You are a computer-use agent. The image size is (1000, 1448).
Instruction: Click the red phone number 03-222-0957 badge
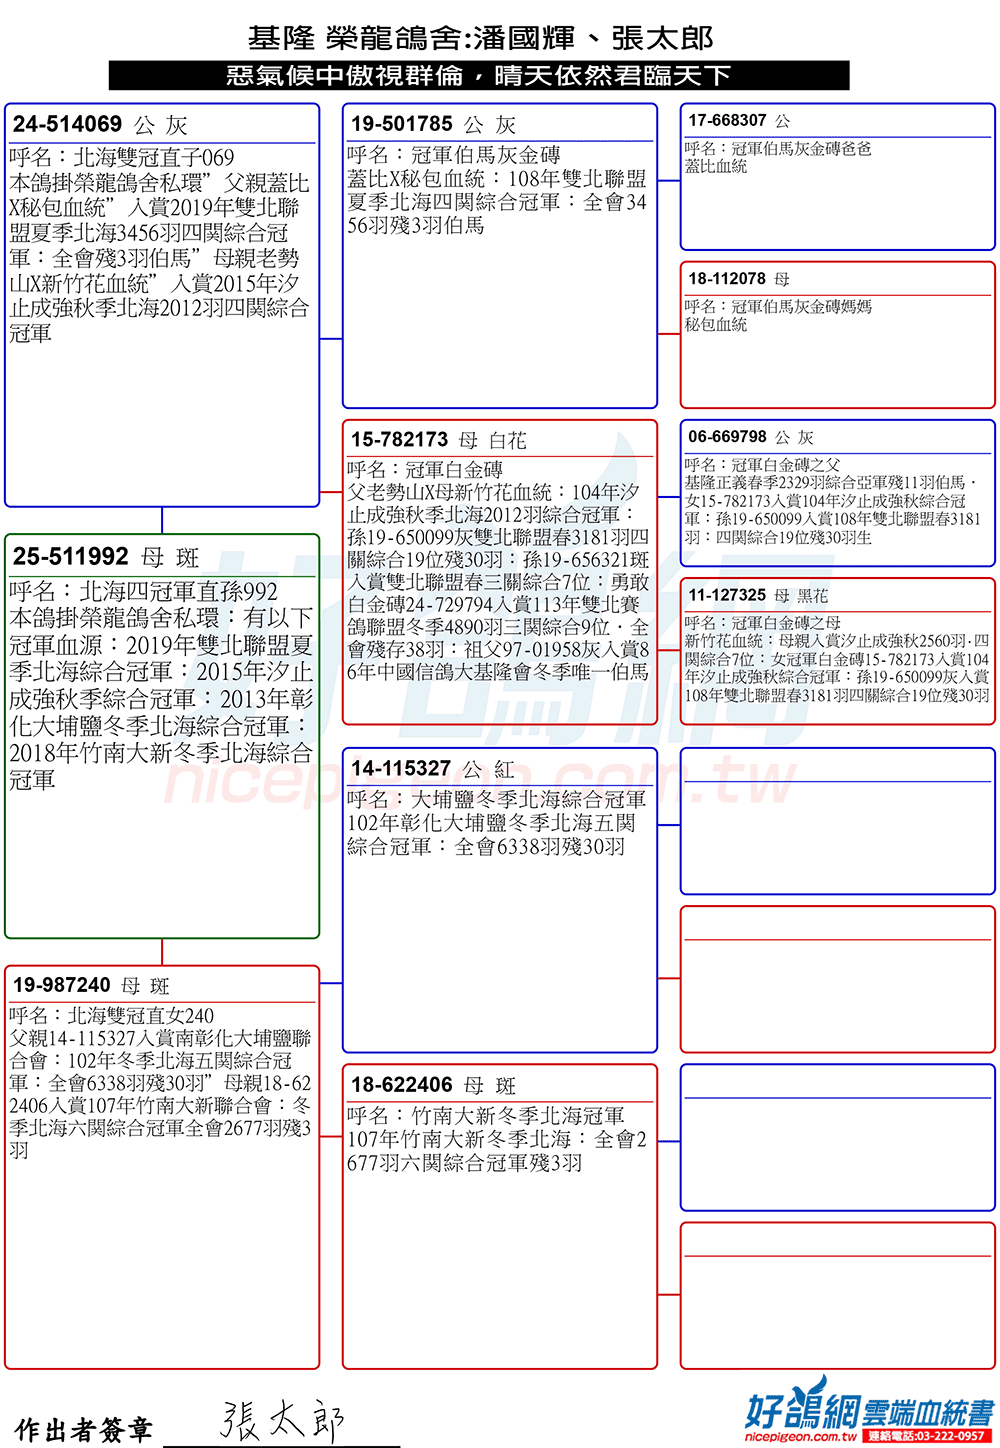coord(926,1437)
